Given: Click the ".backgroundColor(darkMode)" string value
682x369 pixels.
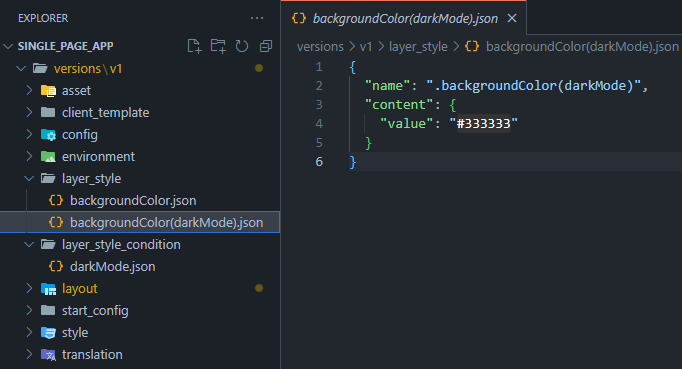Looking at the screenshot, I should (x=533, y=86).
